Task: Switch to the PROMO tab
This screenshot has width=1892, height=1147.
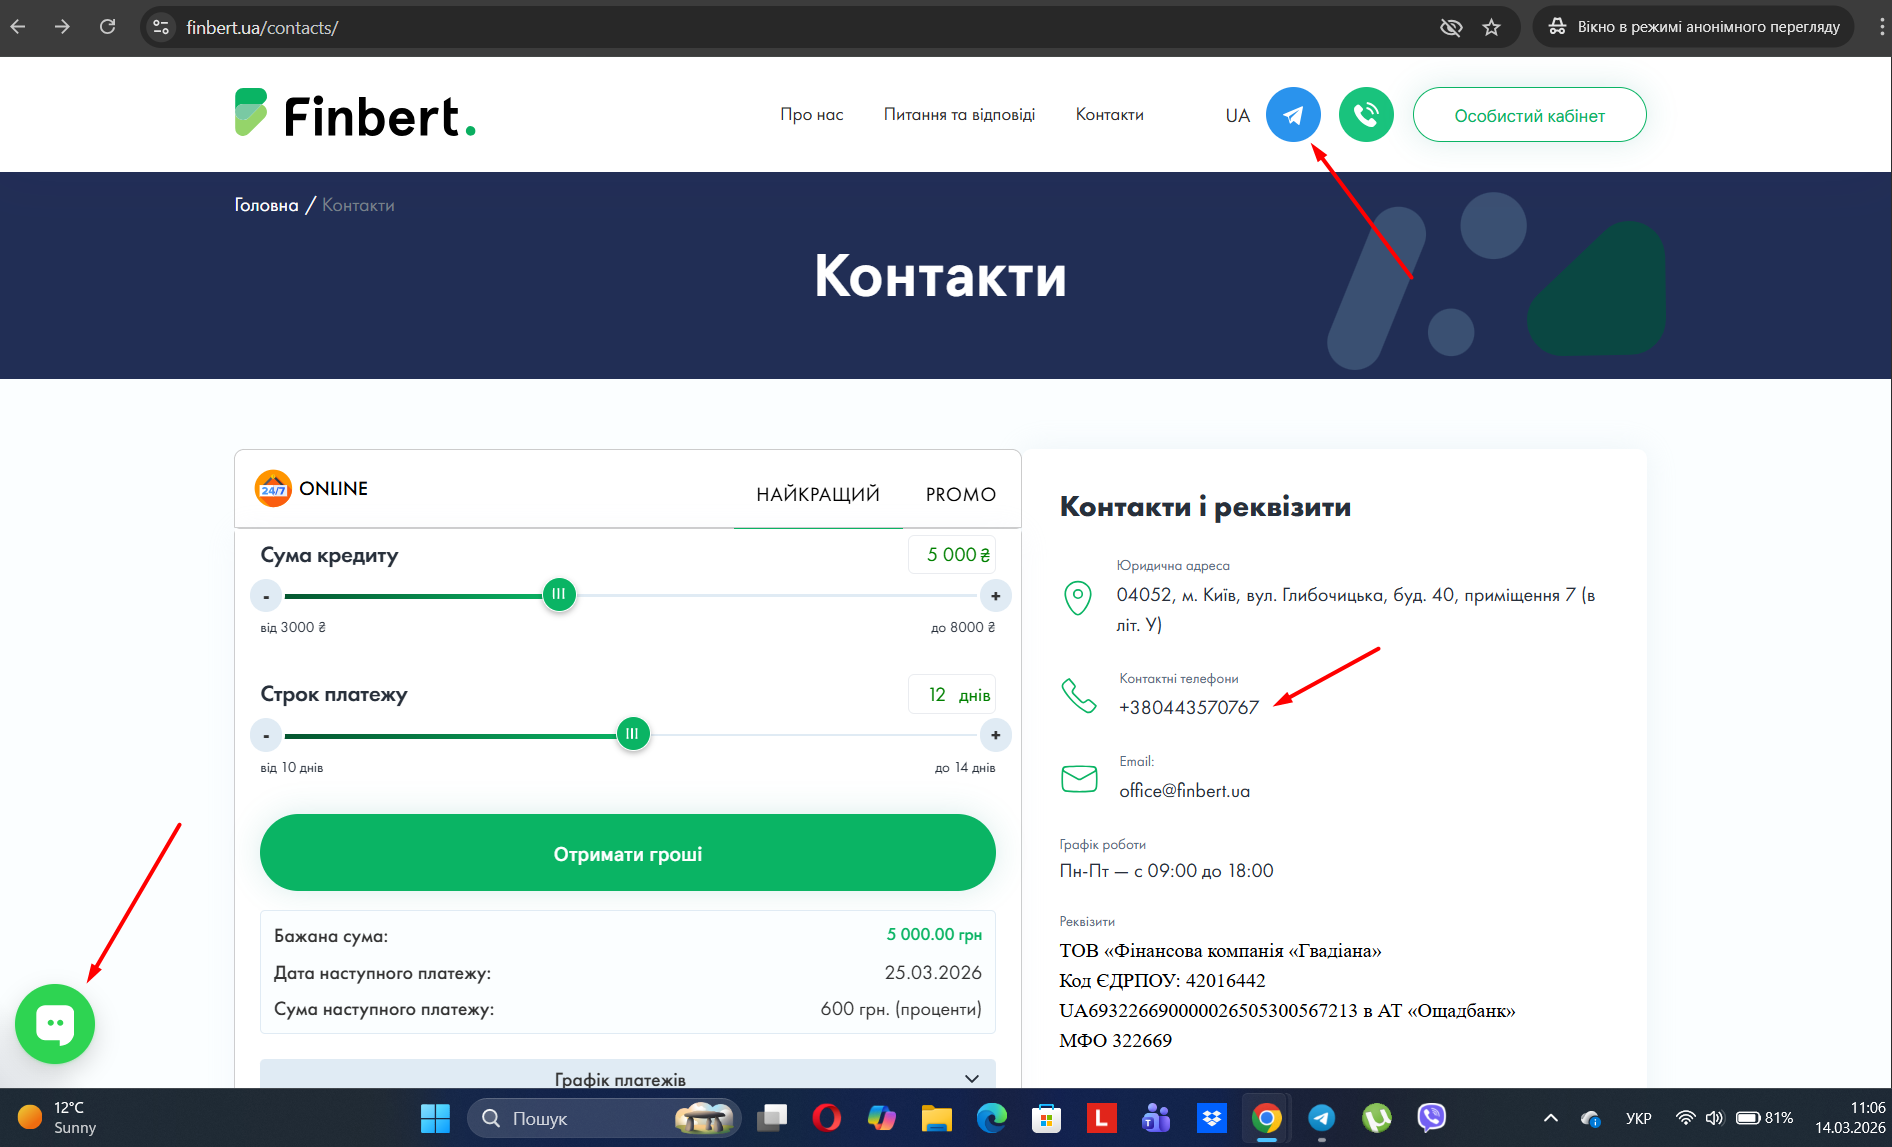Action: 961,494
